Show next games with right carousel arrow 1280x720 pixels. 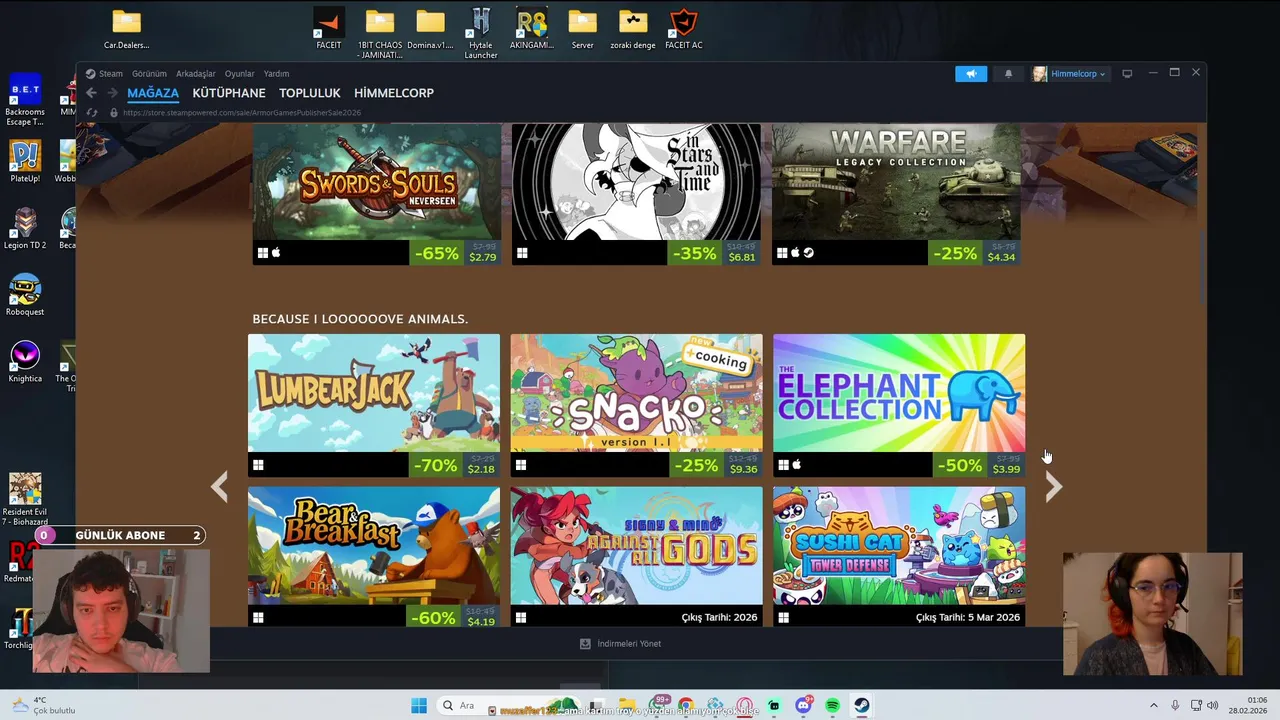(1053, 487)
